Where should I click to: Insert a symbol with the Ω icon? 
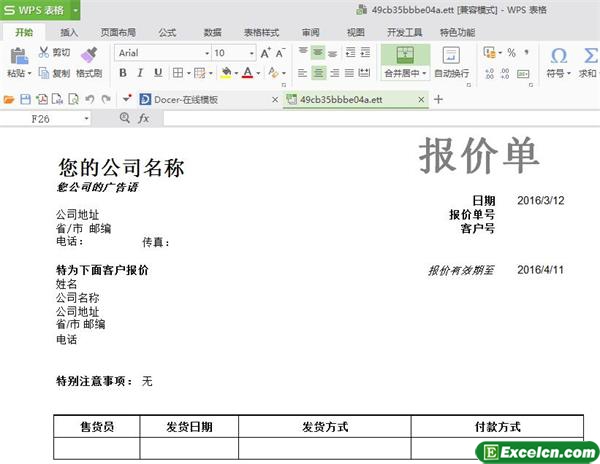click(x=558, y=55)
